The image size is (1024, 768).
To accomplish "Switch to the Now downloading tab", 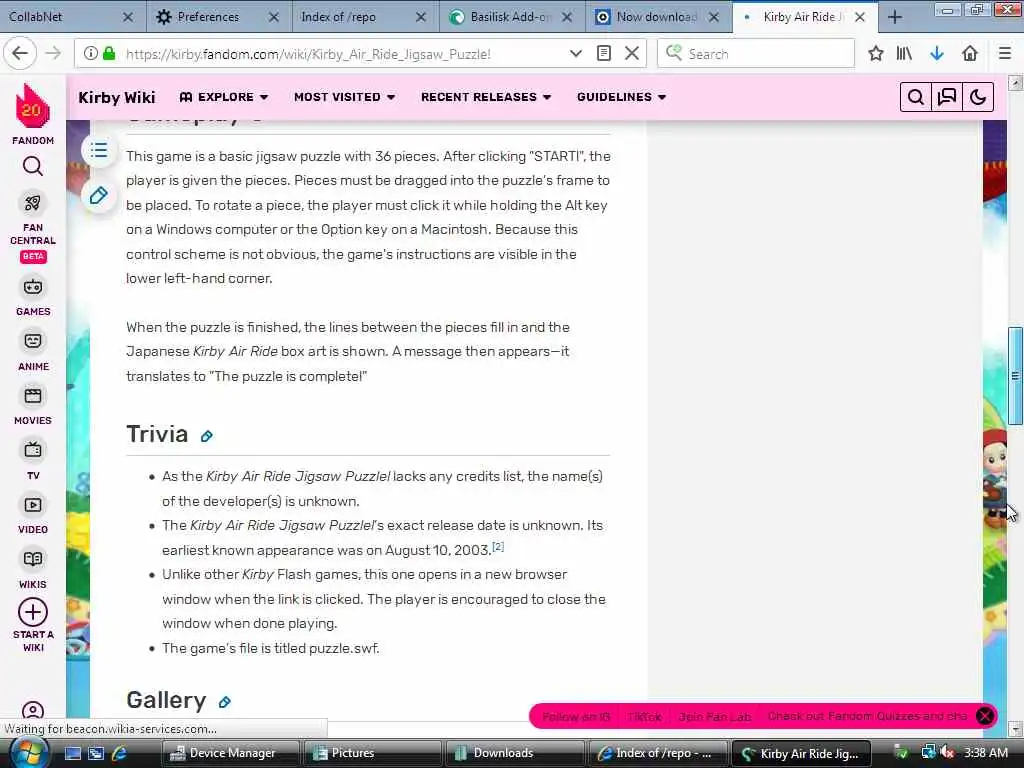I will point(657,17).
